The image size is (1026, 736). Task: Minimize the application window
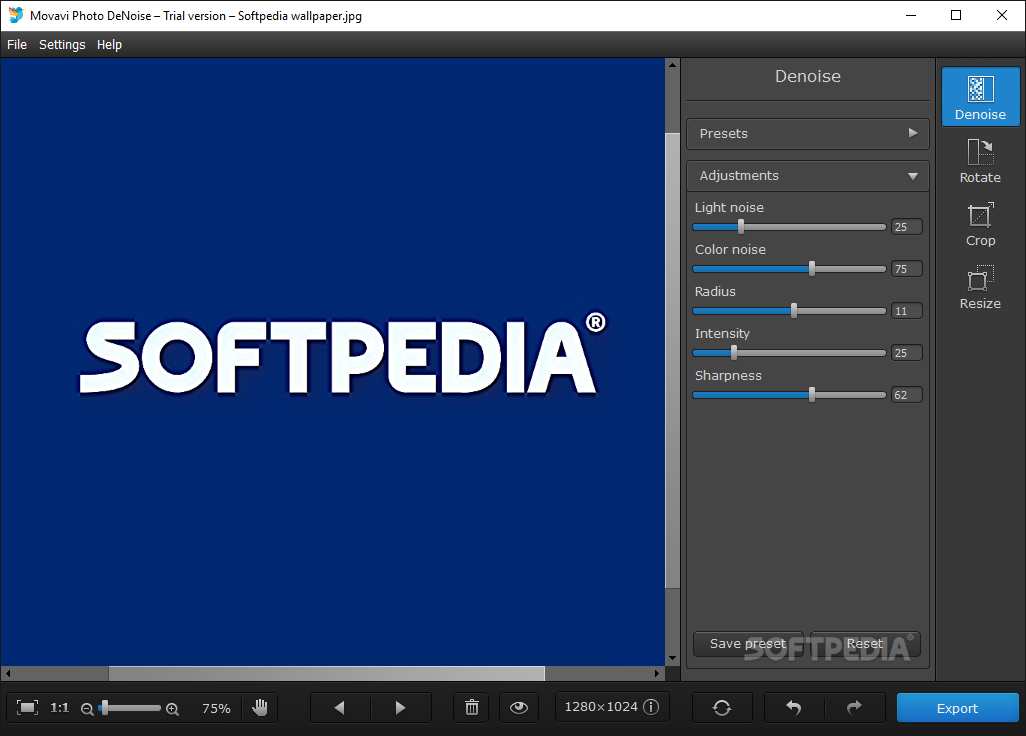point(911,15)
